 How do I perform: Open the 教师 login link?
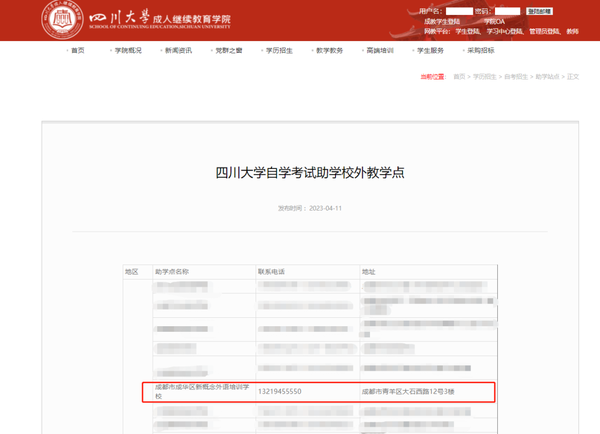pyautogui.click(x=572, y=31)
